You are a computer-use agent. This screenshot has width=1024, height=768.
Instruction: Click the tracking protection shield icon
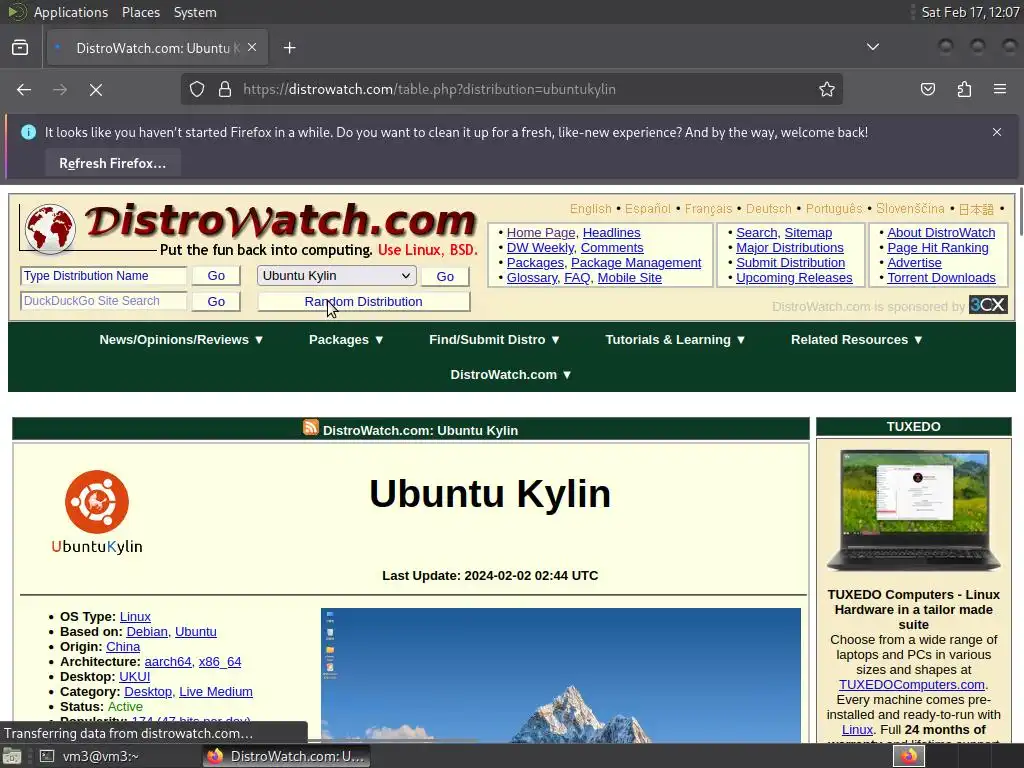point(197,89)
